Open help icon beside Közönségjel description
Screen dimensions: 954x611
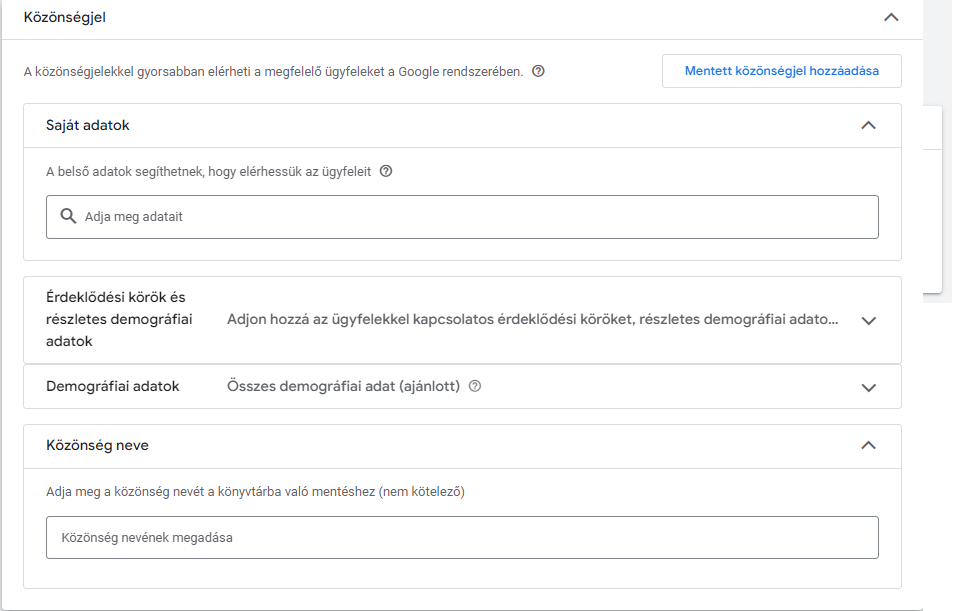(x=538, y=71)
